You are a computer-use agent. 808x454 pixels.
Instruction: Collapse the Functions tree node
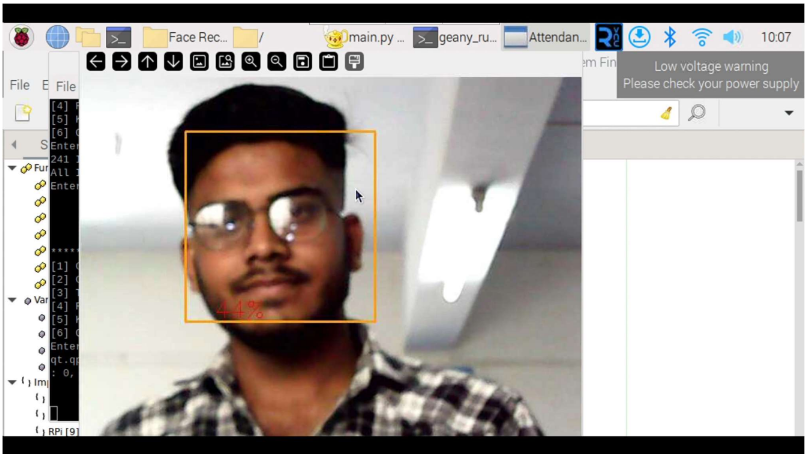coord(12,168)
